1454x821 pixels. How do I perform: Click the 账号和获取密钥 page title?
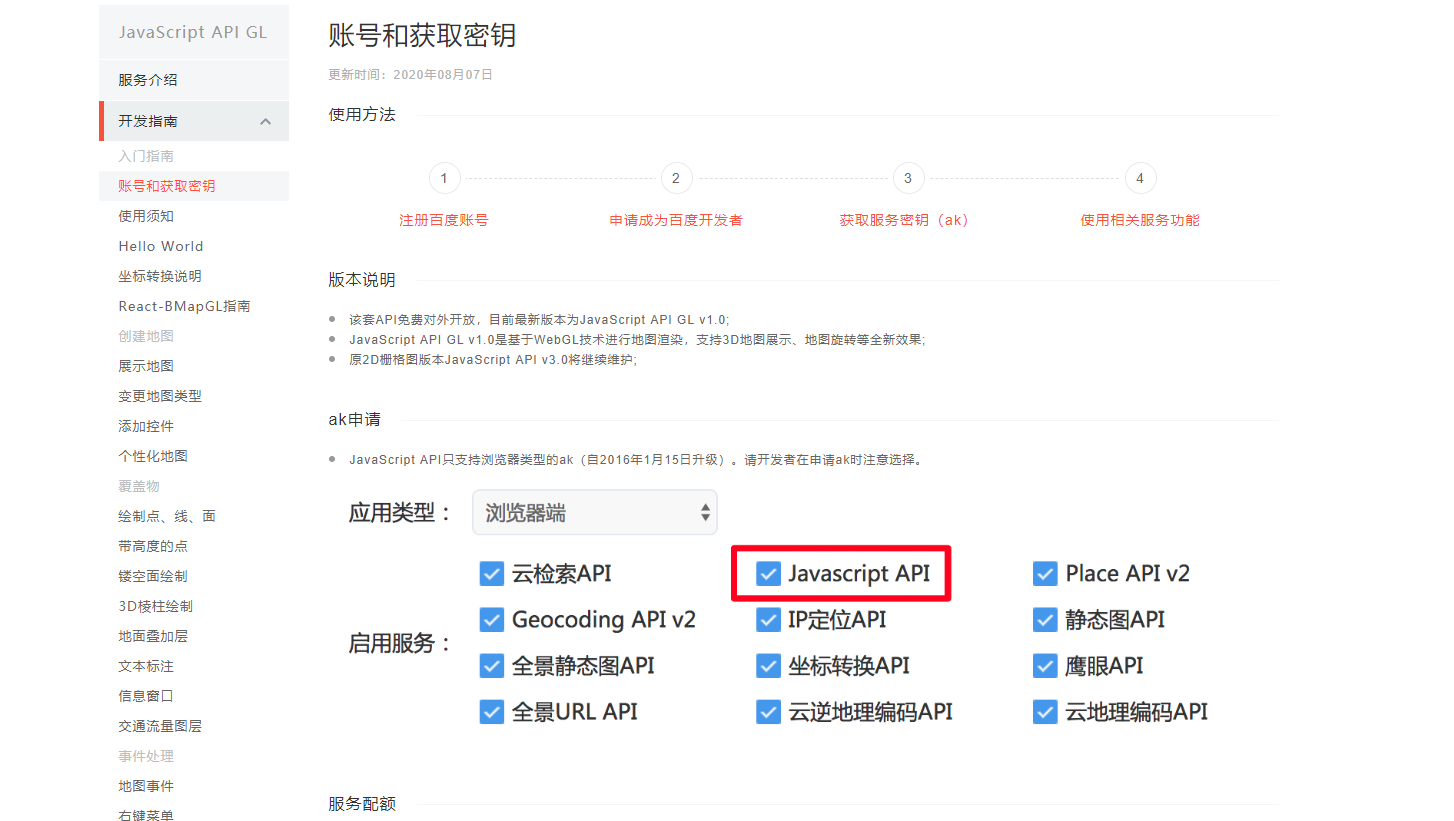pyautogui.click(x=422, y=36)
